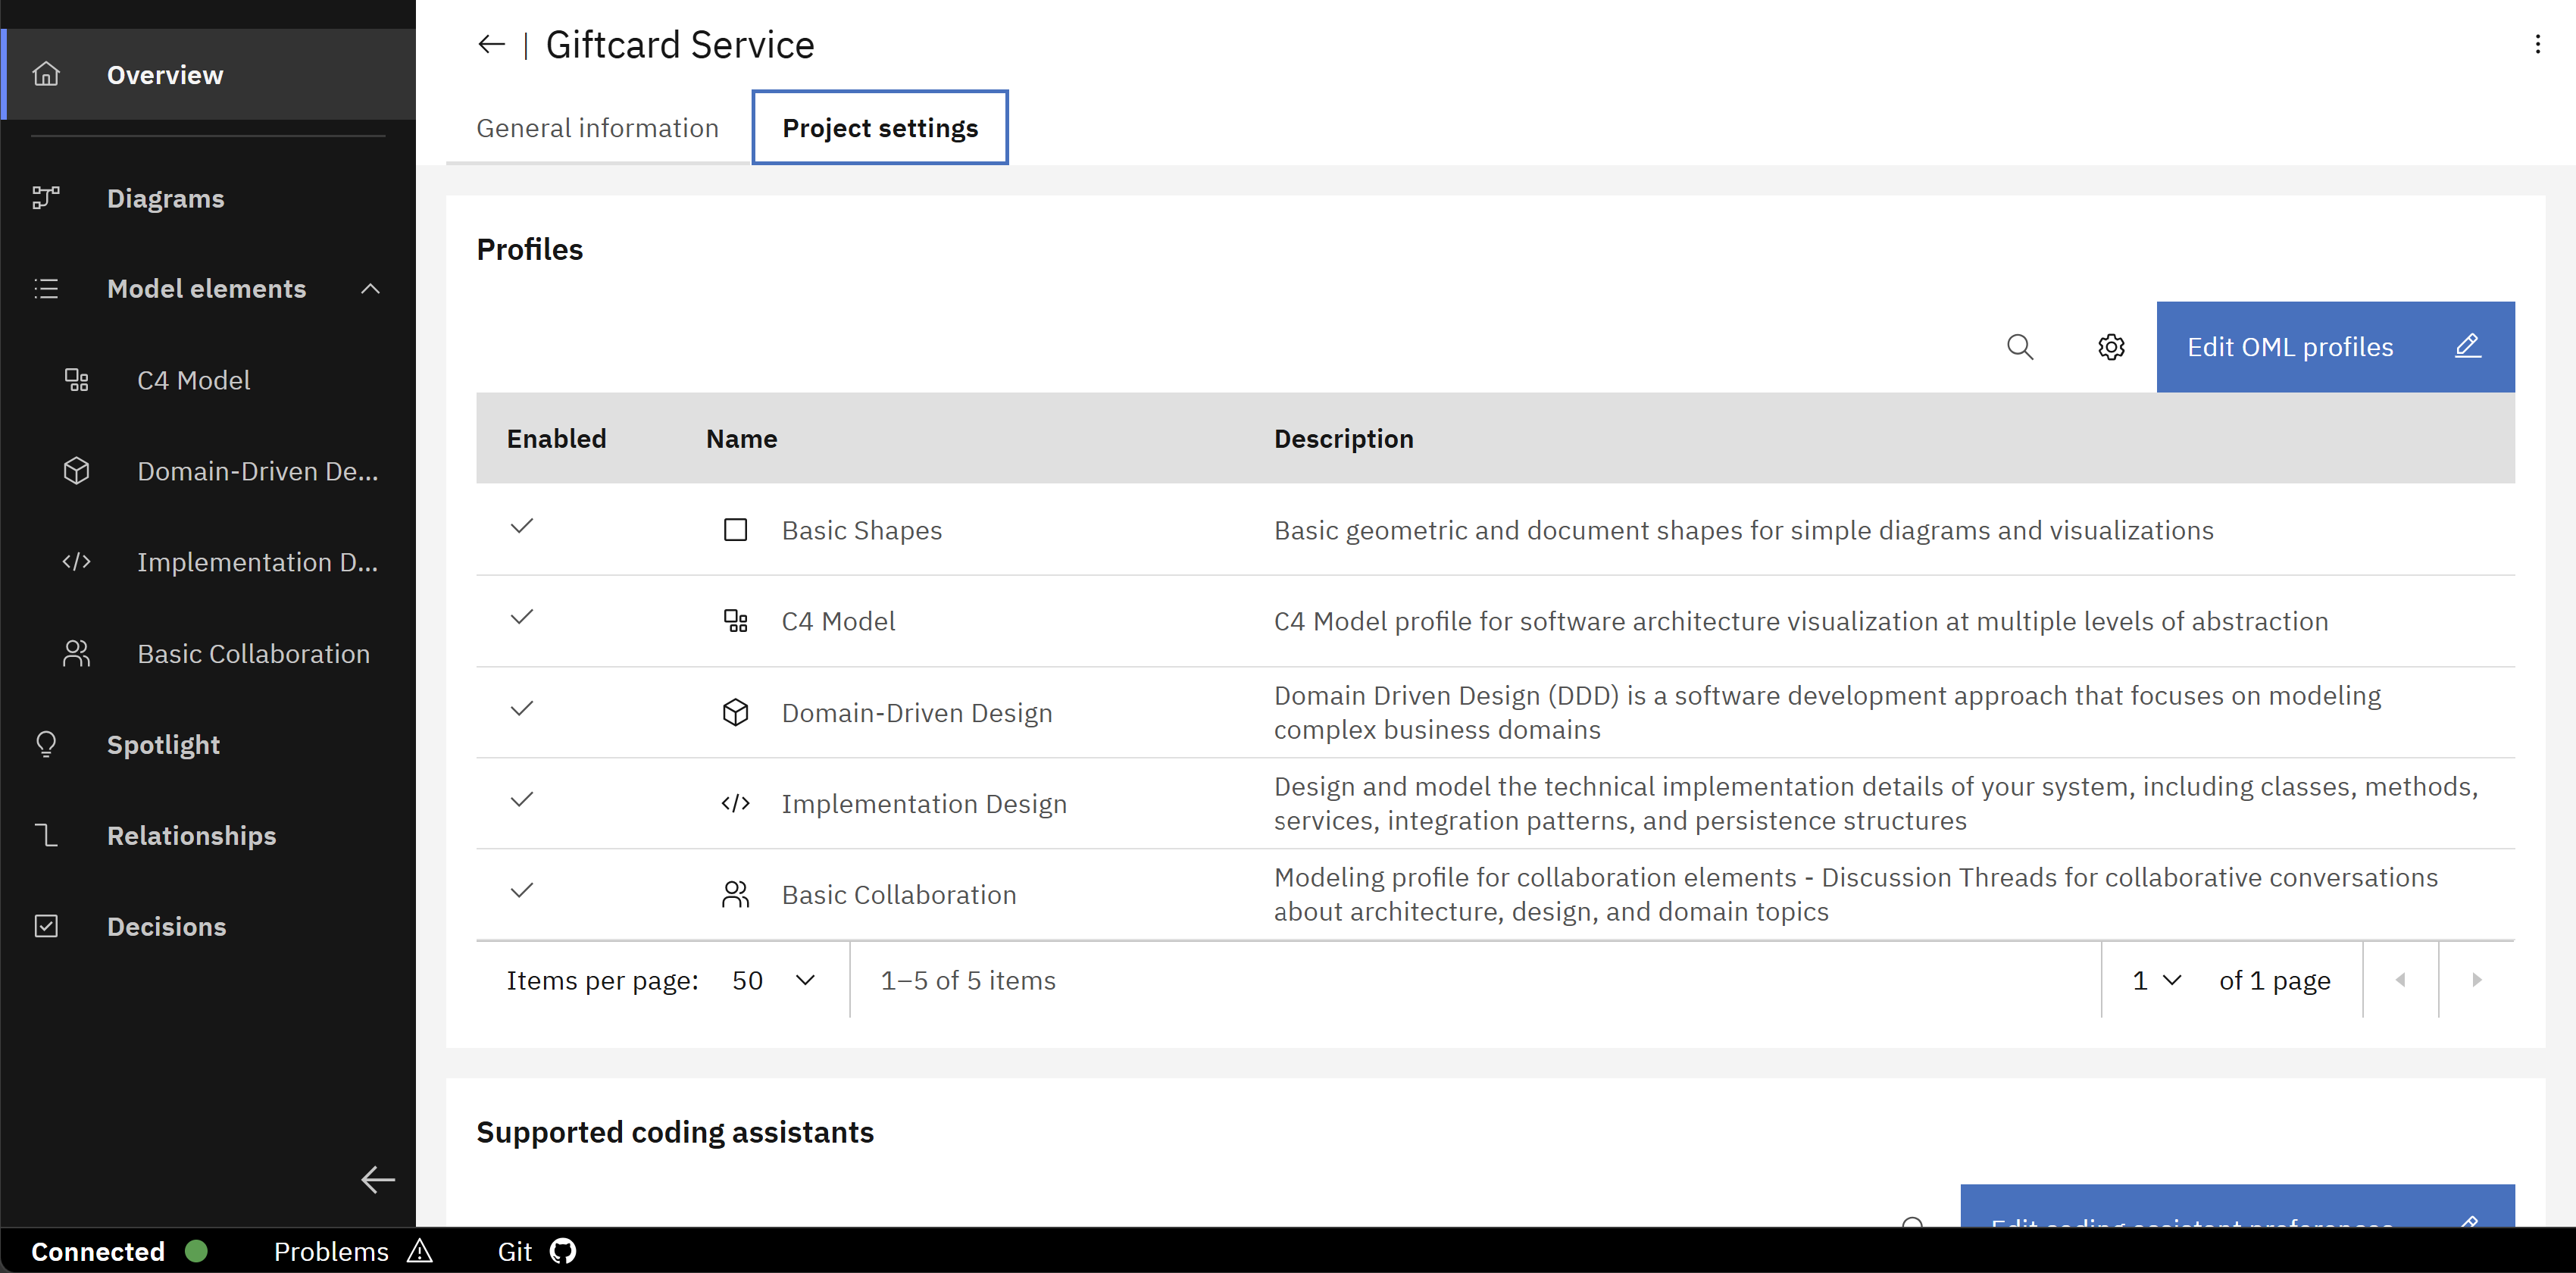
Task: Click the Edit OML profiles button
Action: pos(2335,347)
